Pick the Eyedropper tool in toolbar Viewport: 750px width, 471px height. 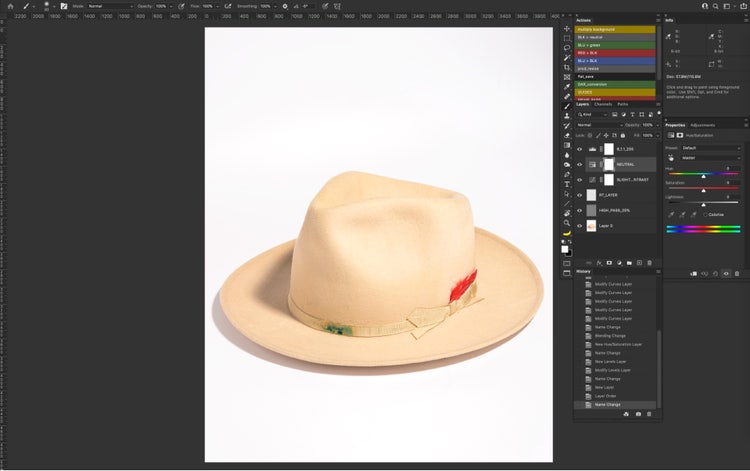(567, 86)
